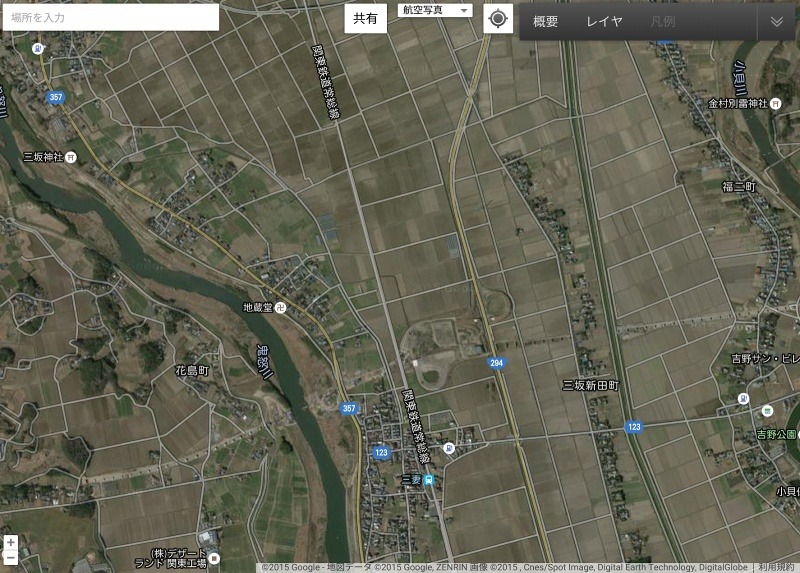Click the route 357 shield by the river bend

point(349,408)
